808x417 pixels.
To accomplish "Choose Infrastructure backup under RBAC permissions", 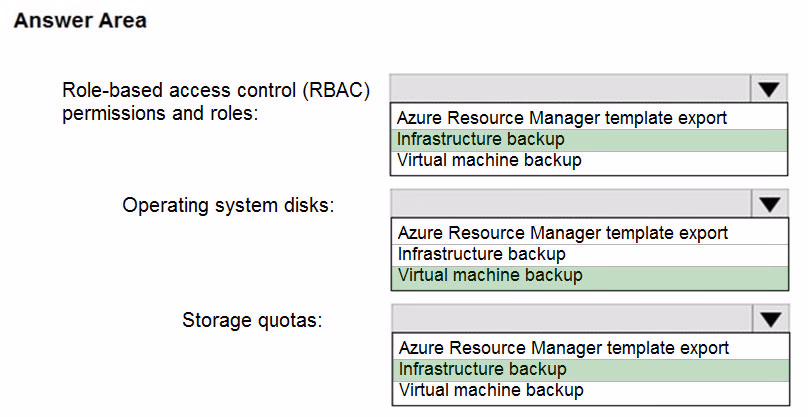I will click(x=588, y=140).
